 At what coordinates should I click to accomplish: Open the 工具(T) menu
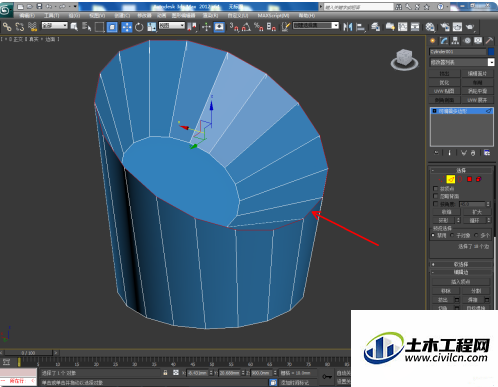click(x=52, y=16)
